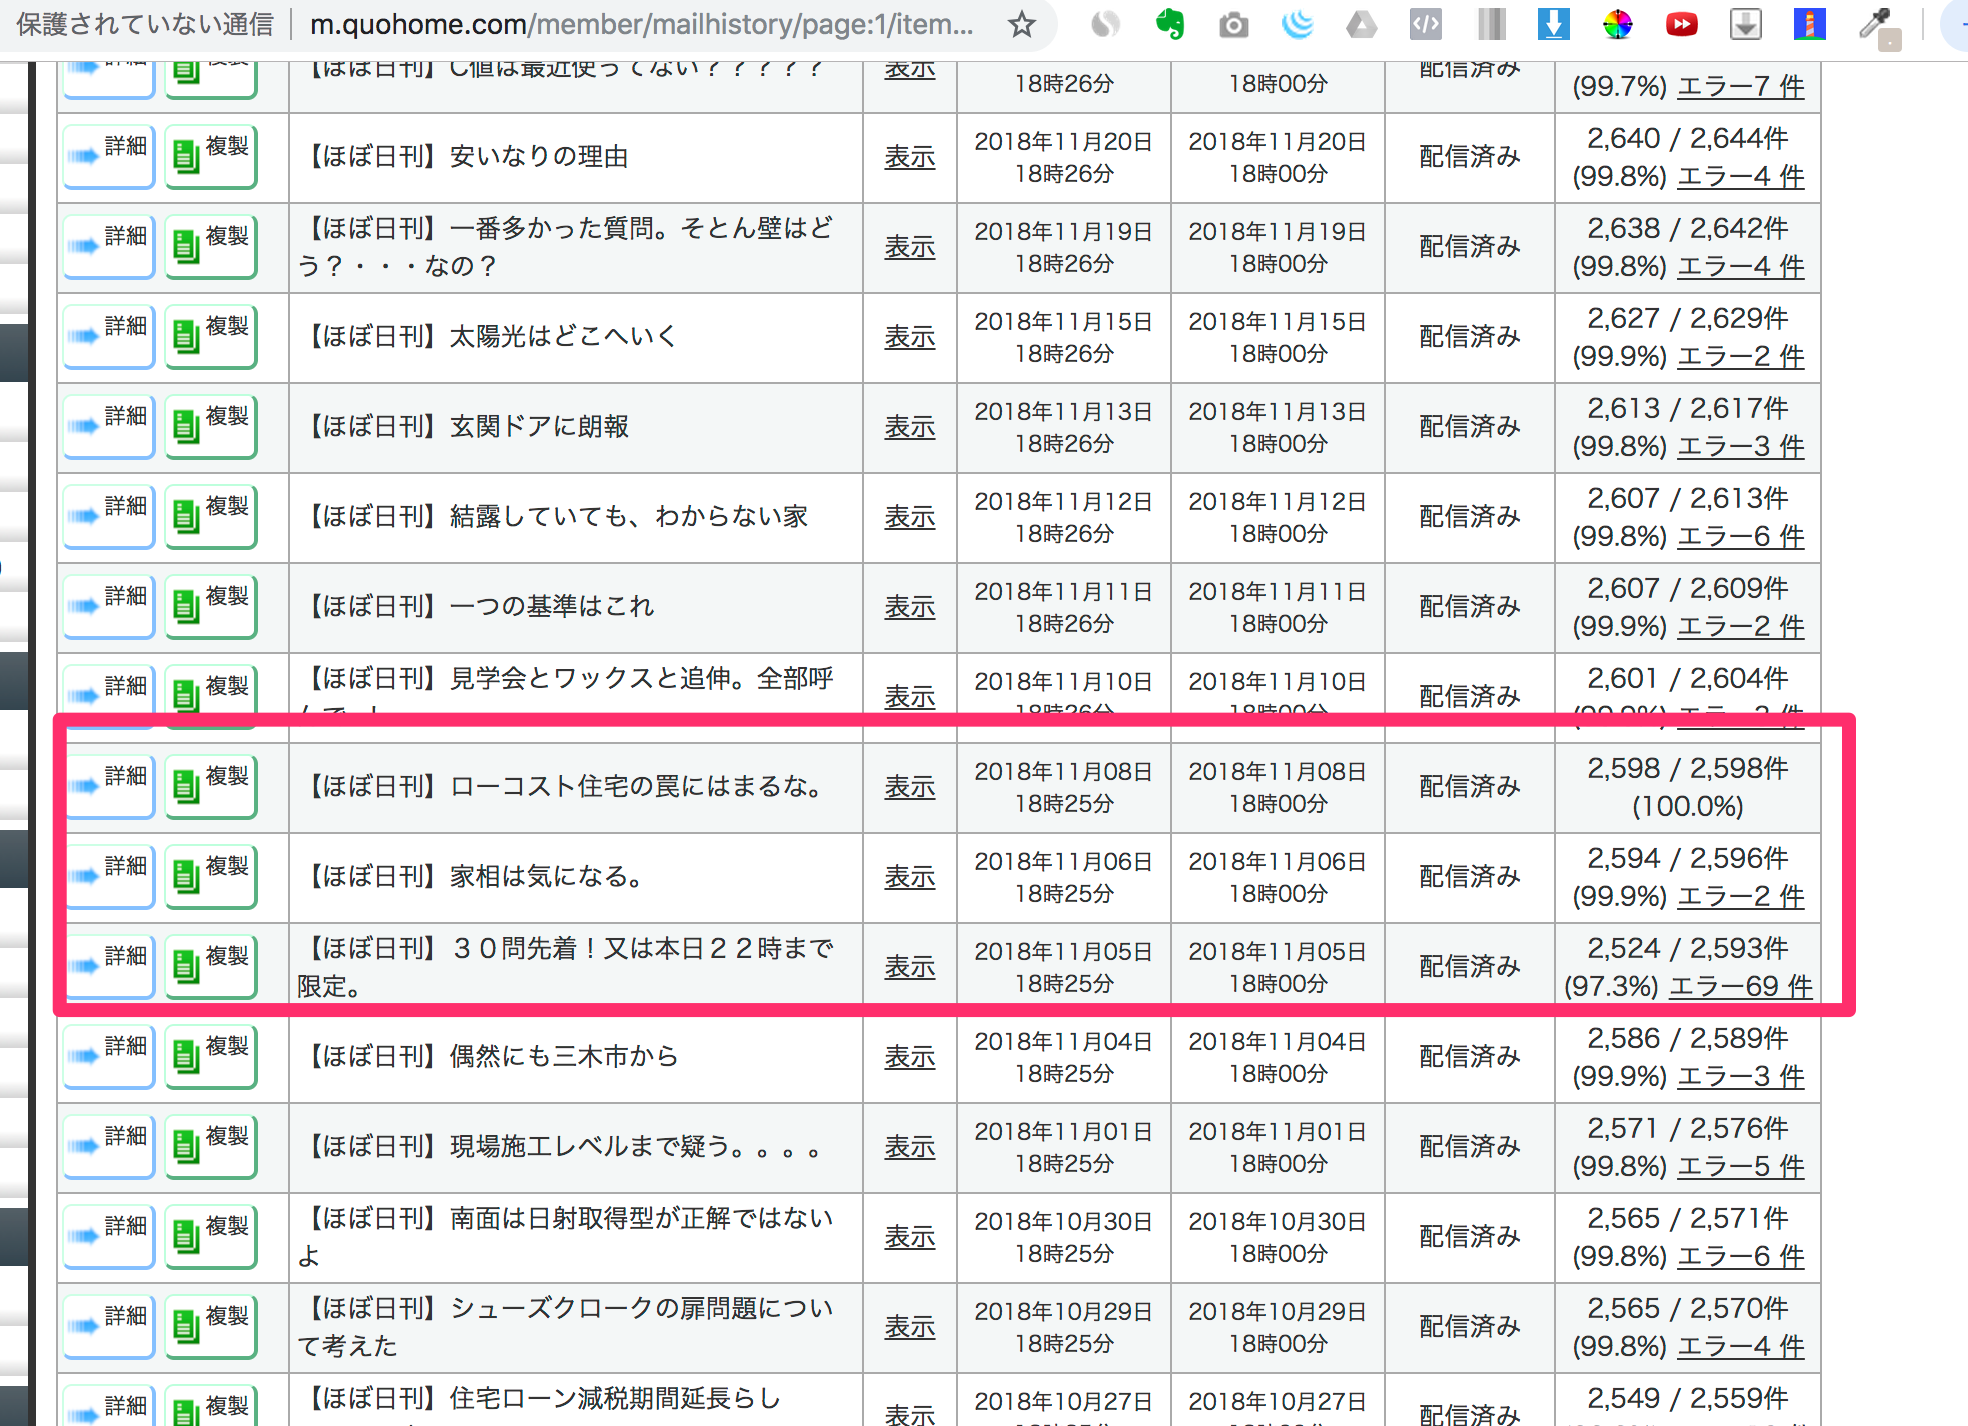The image size is (1968, 1426).
Task: Click the camera screenshot extension icon
Action: pyautogui.click(x=1233, y=24)
